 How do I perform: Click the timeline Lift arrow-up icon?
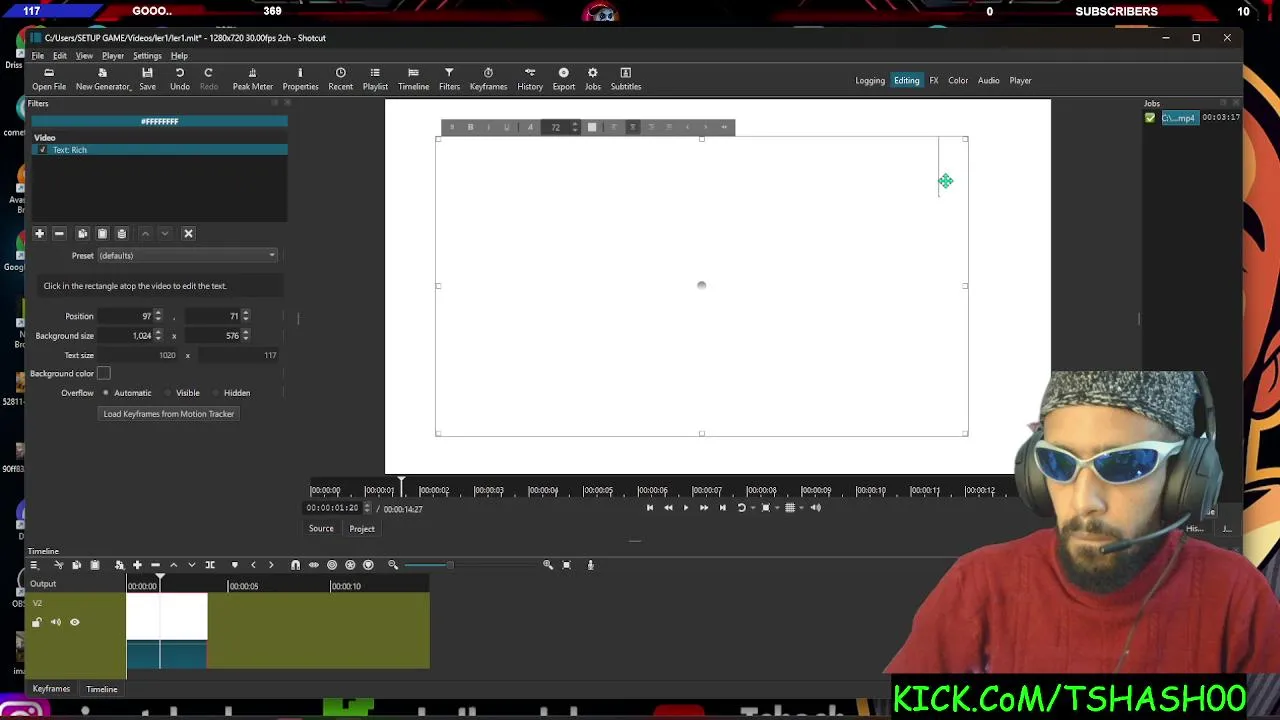click(x=173, y=565)
